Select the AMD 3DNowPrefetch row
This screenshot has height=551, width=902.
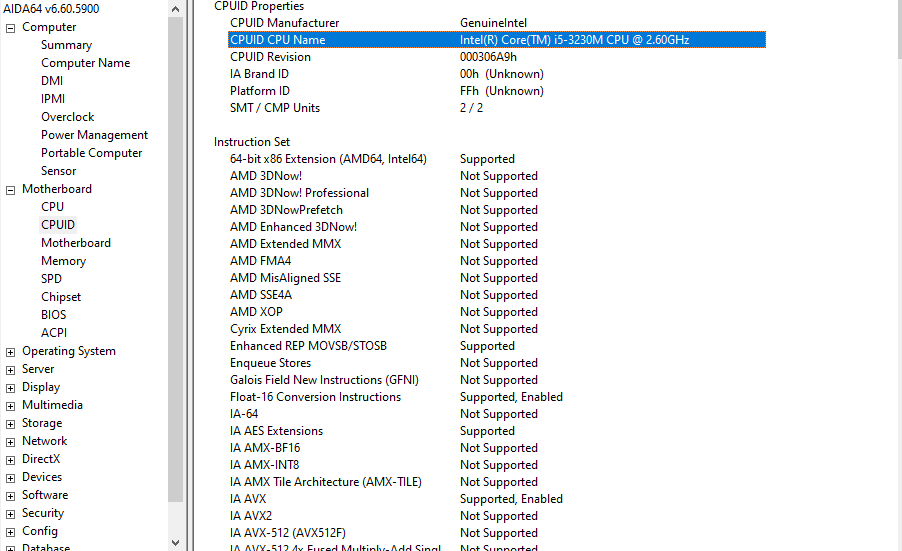[497, 210]
